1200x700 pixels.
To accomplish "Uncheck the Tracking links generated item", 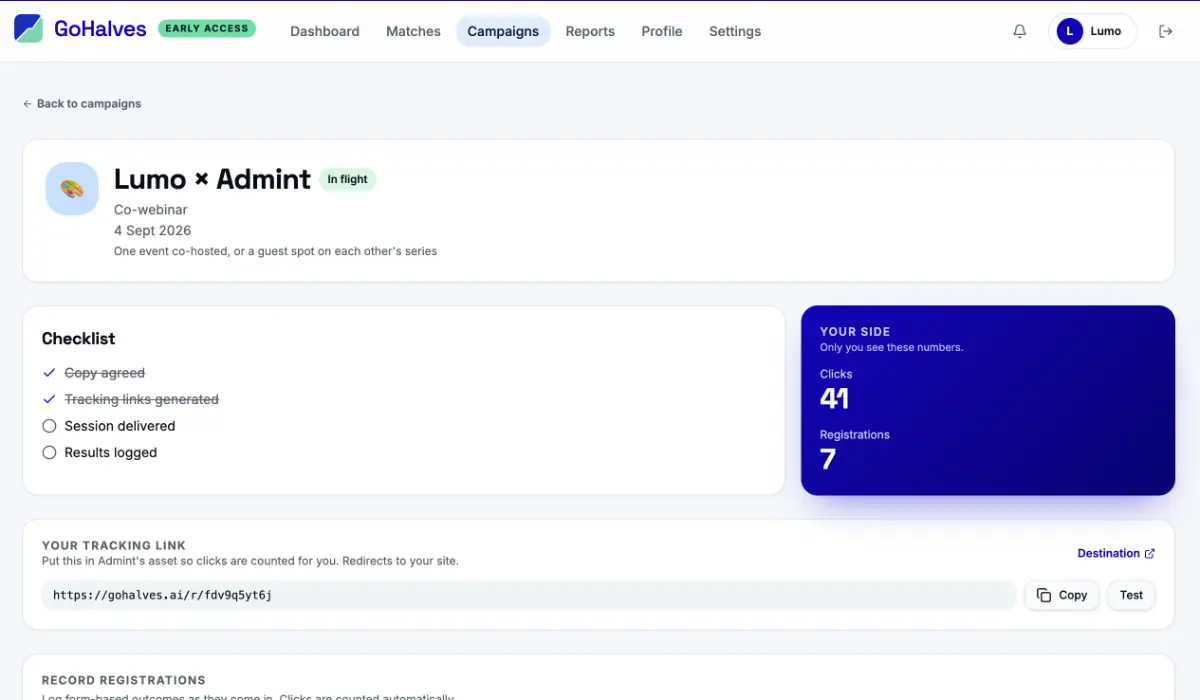I will (49, 399).
